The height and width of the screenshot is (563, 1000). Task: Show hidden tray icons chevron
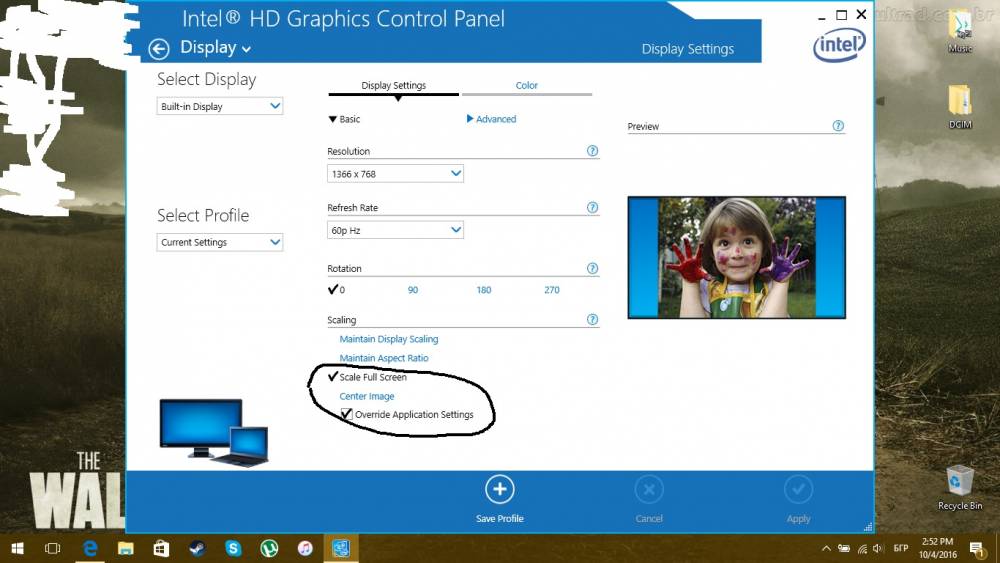point(826,548)
